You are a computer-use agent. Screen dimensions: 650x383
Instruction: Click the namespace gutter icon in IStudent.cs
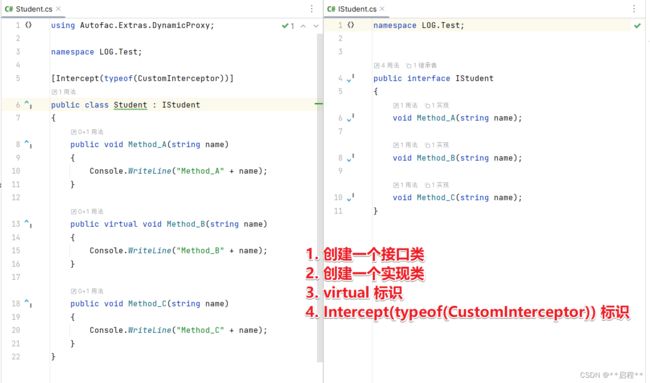click(x=351, y=25)
